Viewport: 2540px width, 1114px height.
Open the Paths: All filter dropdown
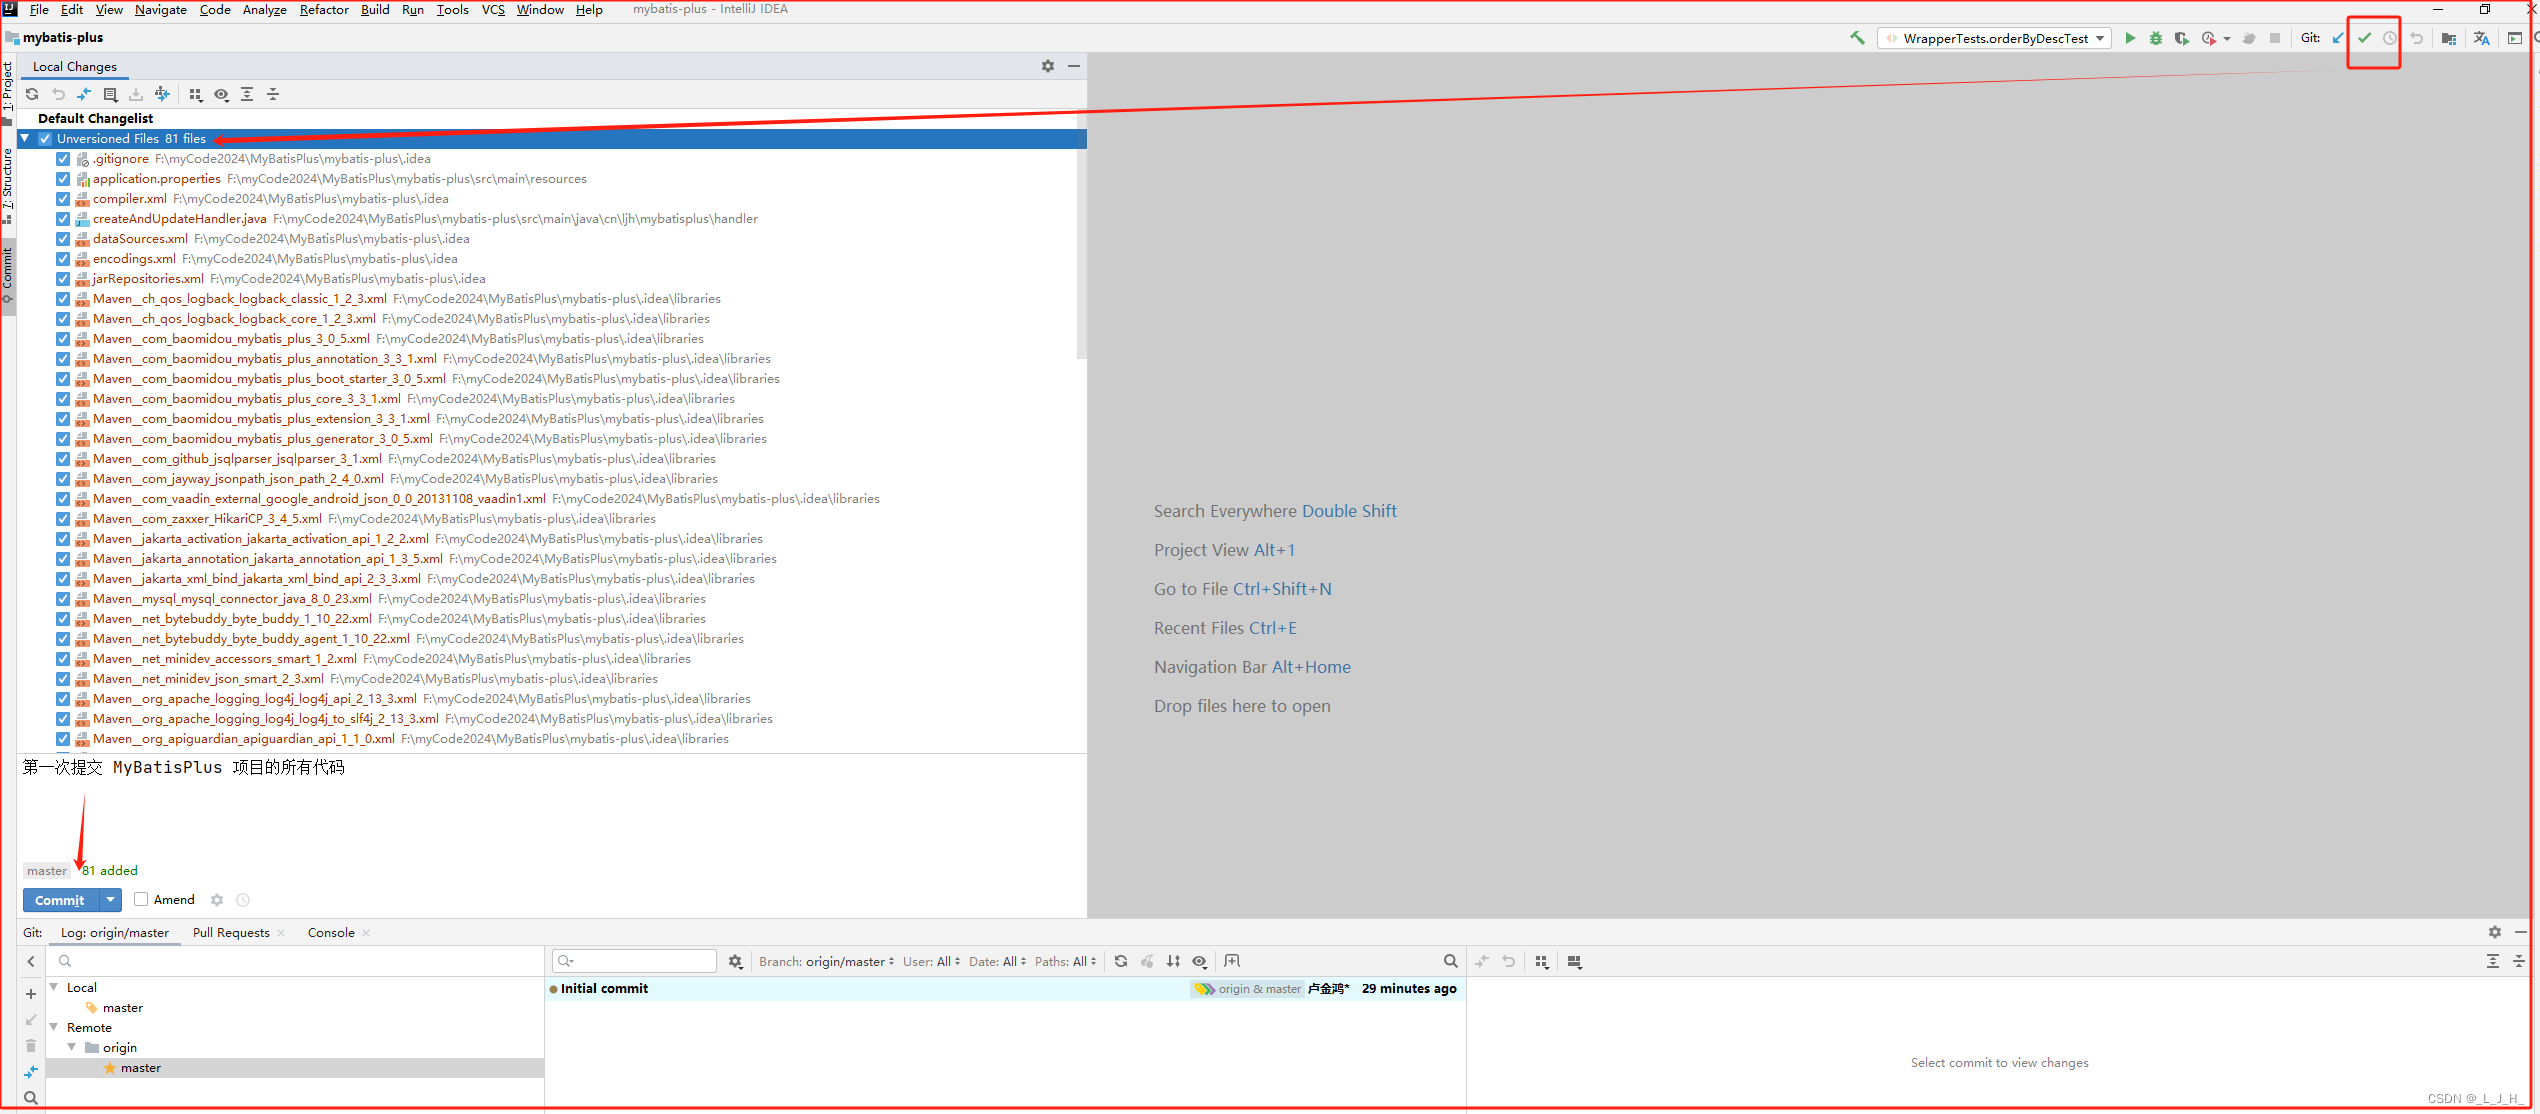(x=1065, y=961)
